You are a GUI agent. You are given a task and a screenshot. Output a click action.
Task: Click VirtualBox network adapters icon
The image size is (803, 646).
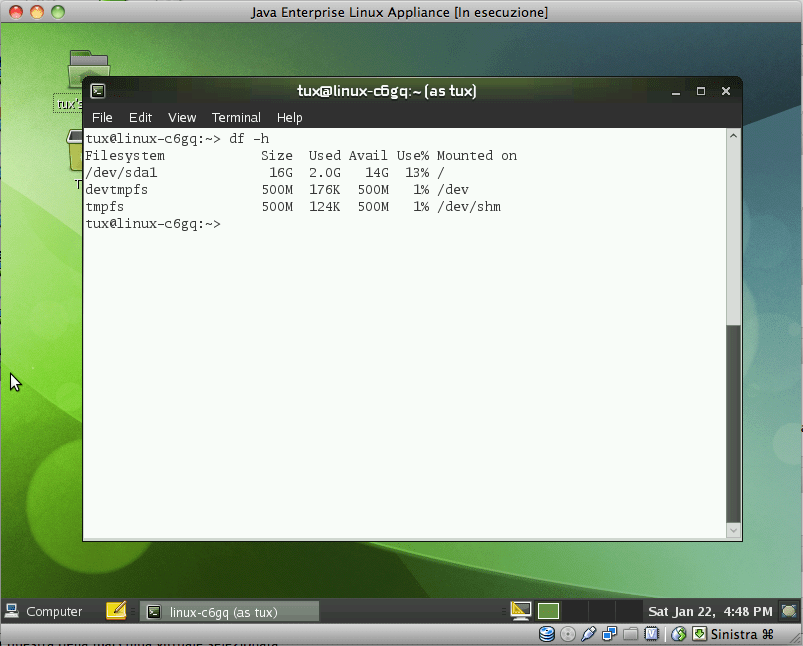[x=609, y=634]
